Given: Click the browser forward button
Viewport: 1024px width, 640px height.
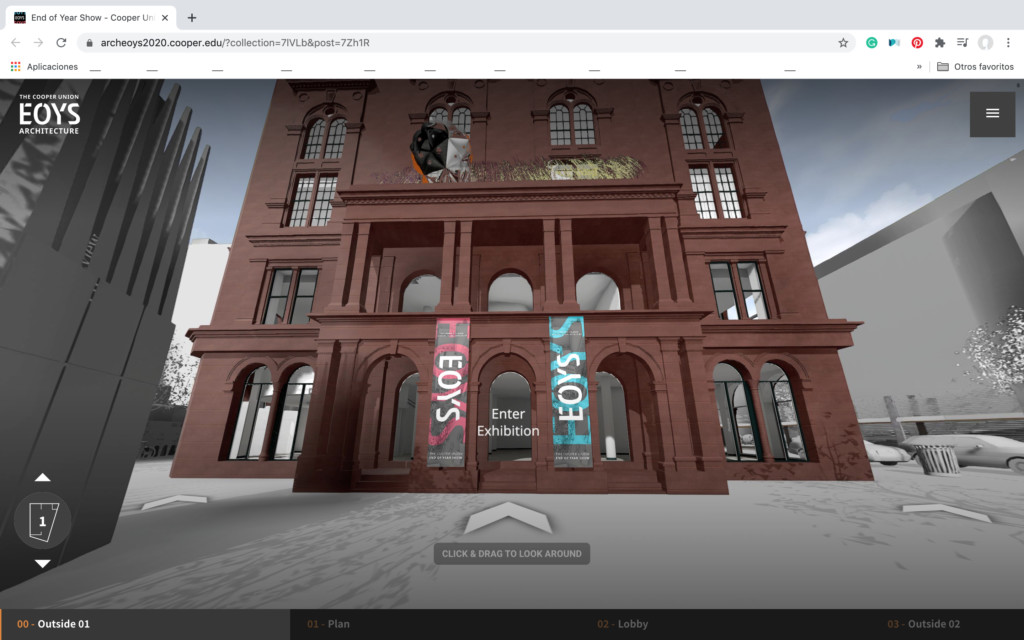Looking at the screenshot, I should tap(39, 42).
